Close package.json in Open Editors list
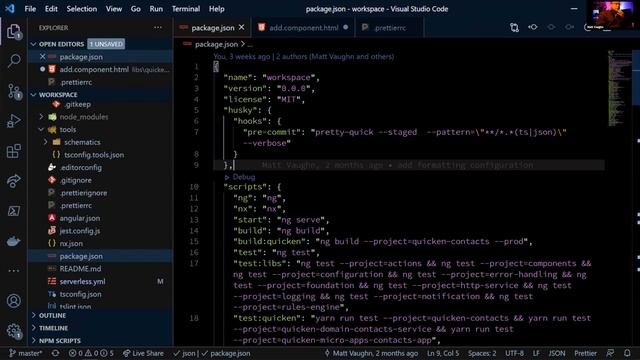Viewport: 640px width, 360px height. (42, 57)
